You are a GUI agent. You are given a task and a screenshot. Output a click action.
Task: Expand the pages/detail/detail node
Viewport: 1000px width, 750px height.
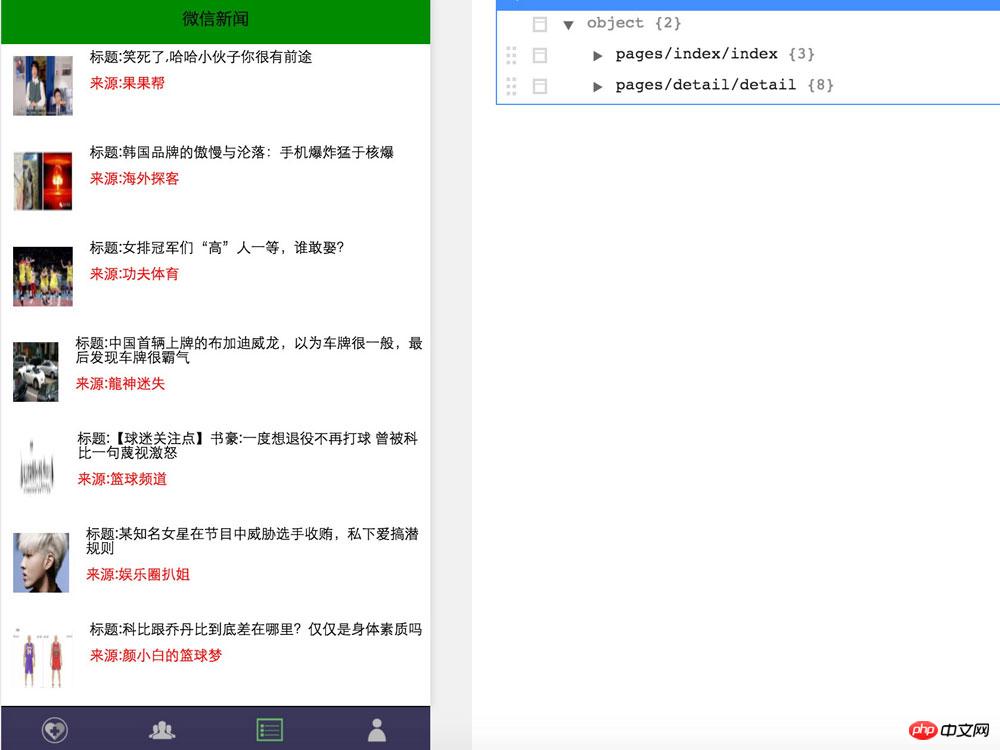[x=598, y=85]
